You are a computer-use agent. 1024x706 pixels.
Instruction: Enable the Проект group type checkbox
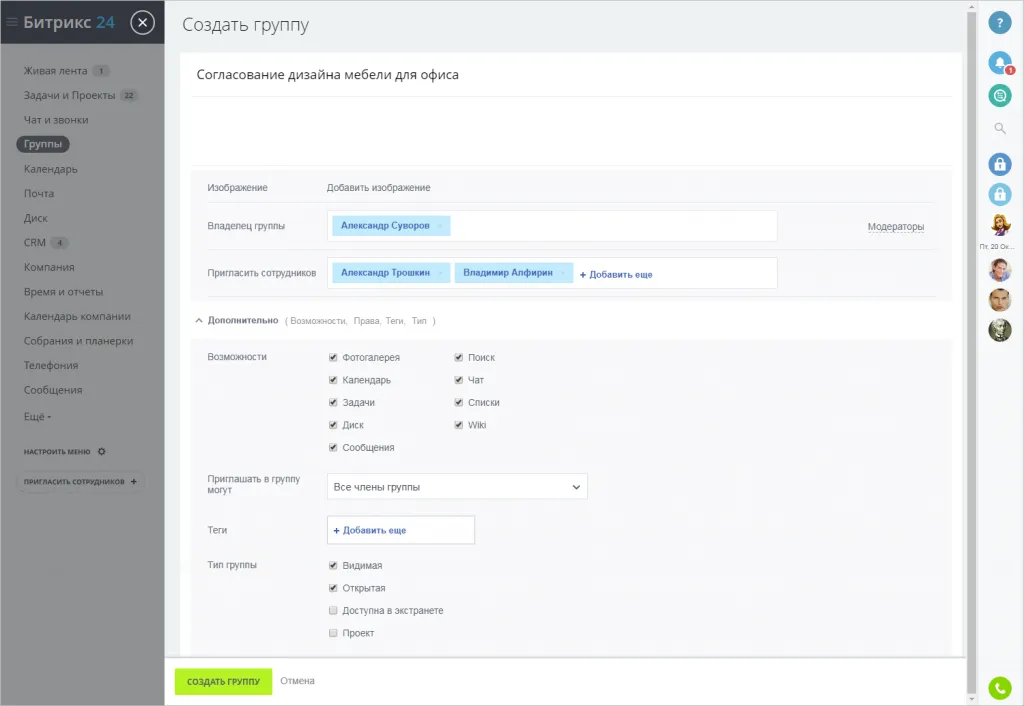click(x=333, y=633)
